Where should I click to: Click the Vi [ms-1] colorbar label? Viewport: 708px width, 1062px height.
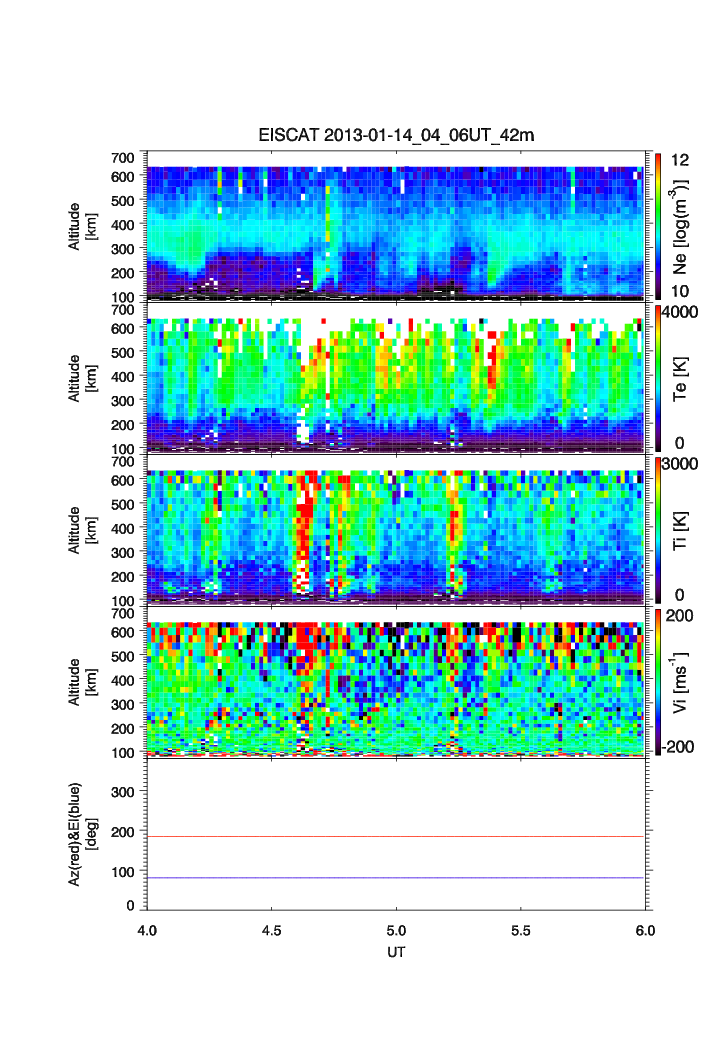680,682
